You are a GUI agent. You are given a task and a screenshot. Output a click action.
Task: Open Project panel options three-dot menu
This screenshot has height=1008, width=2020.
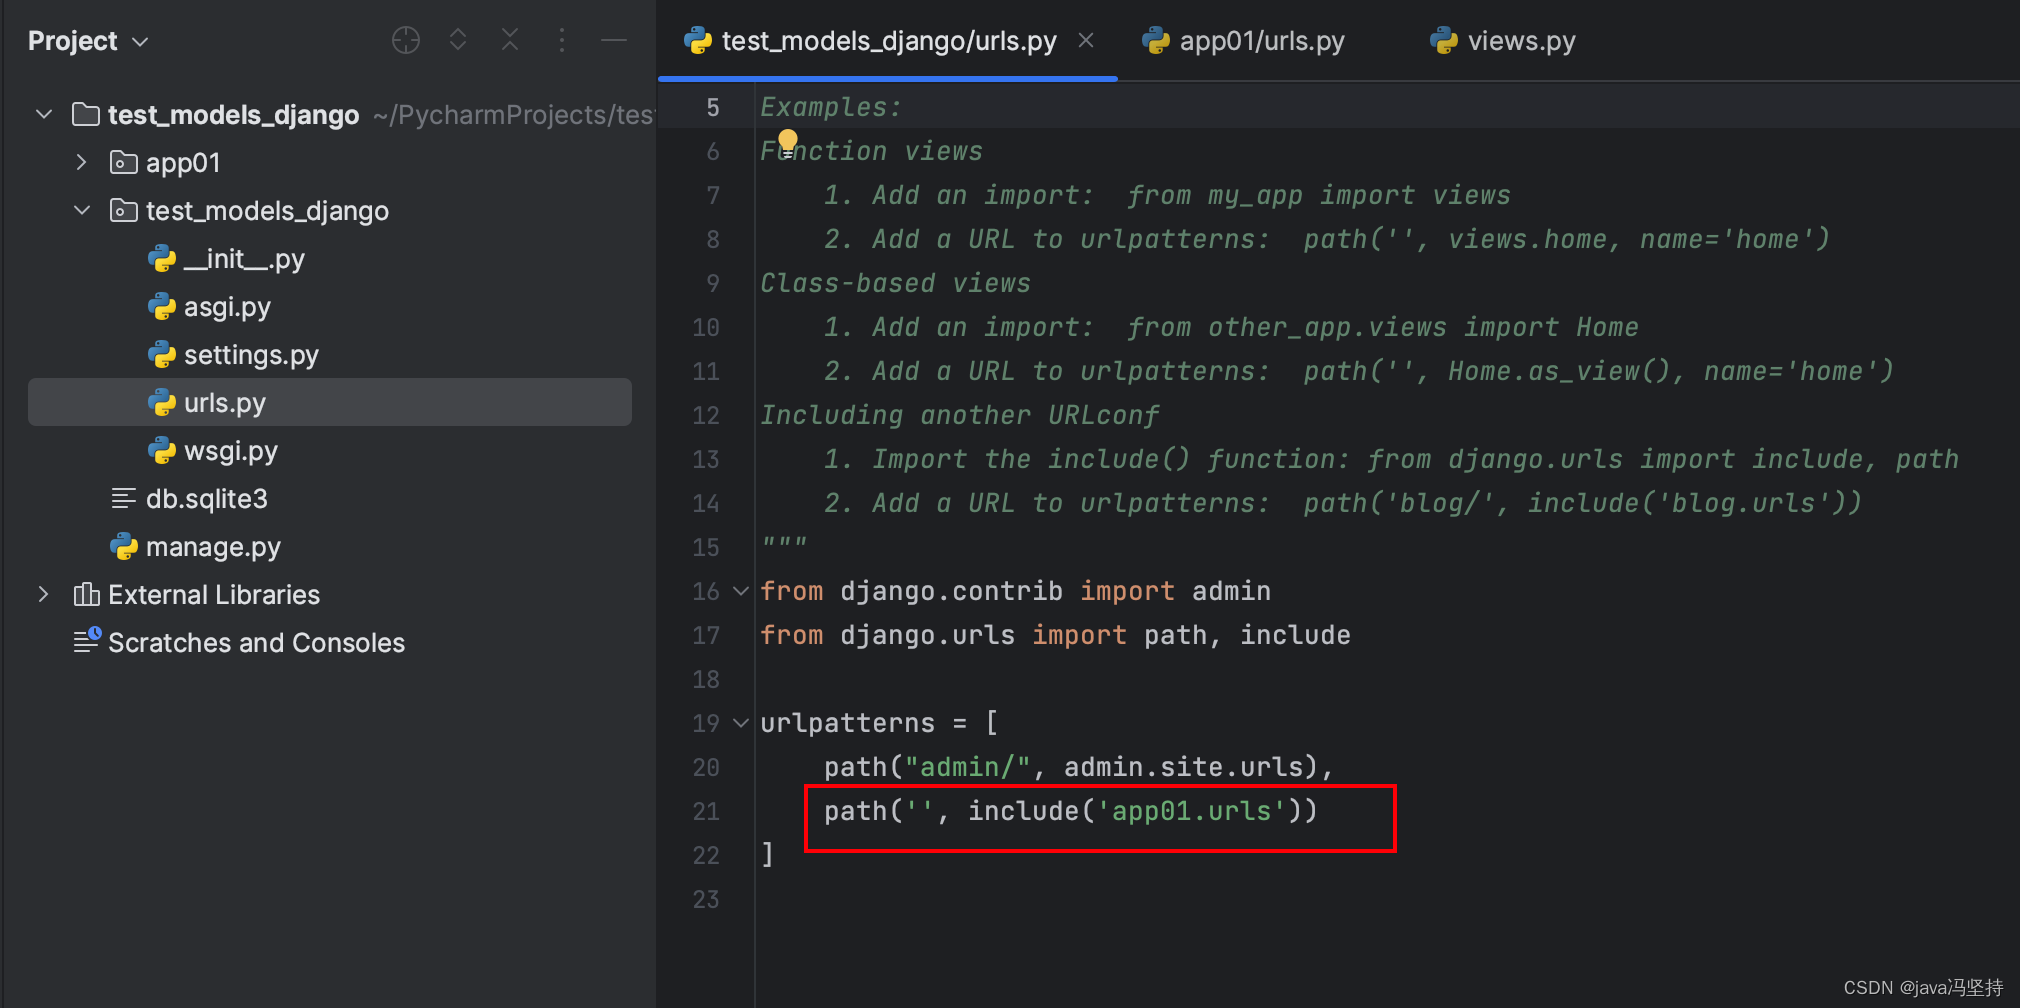coord(562,40)
